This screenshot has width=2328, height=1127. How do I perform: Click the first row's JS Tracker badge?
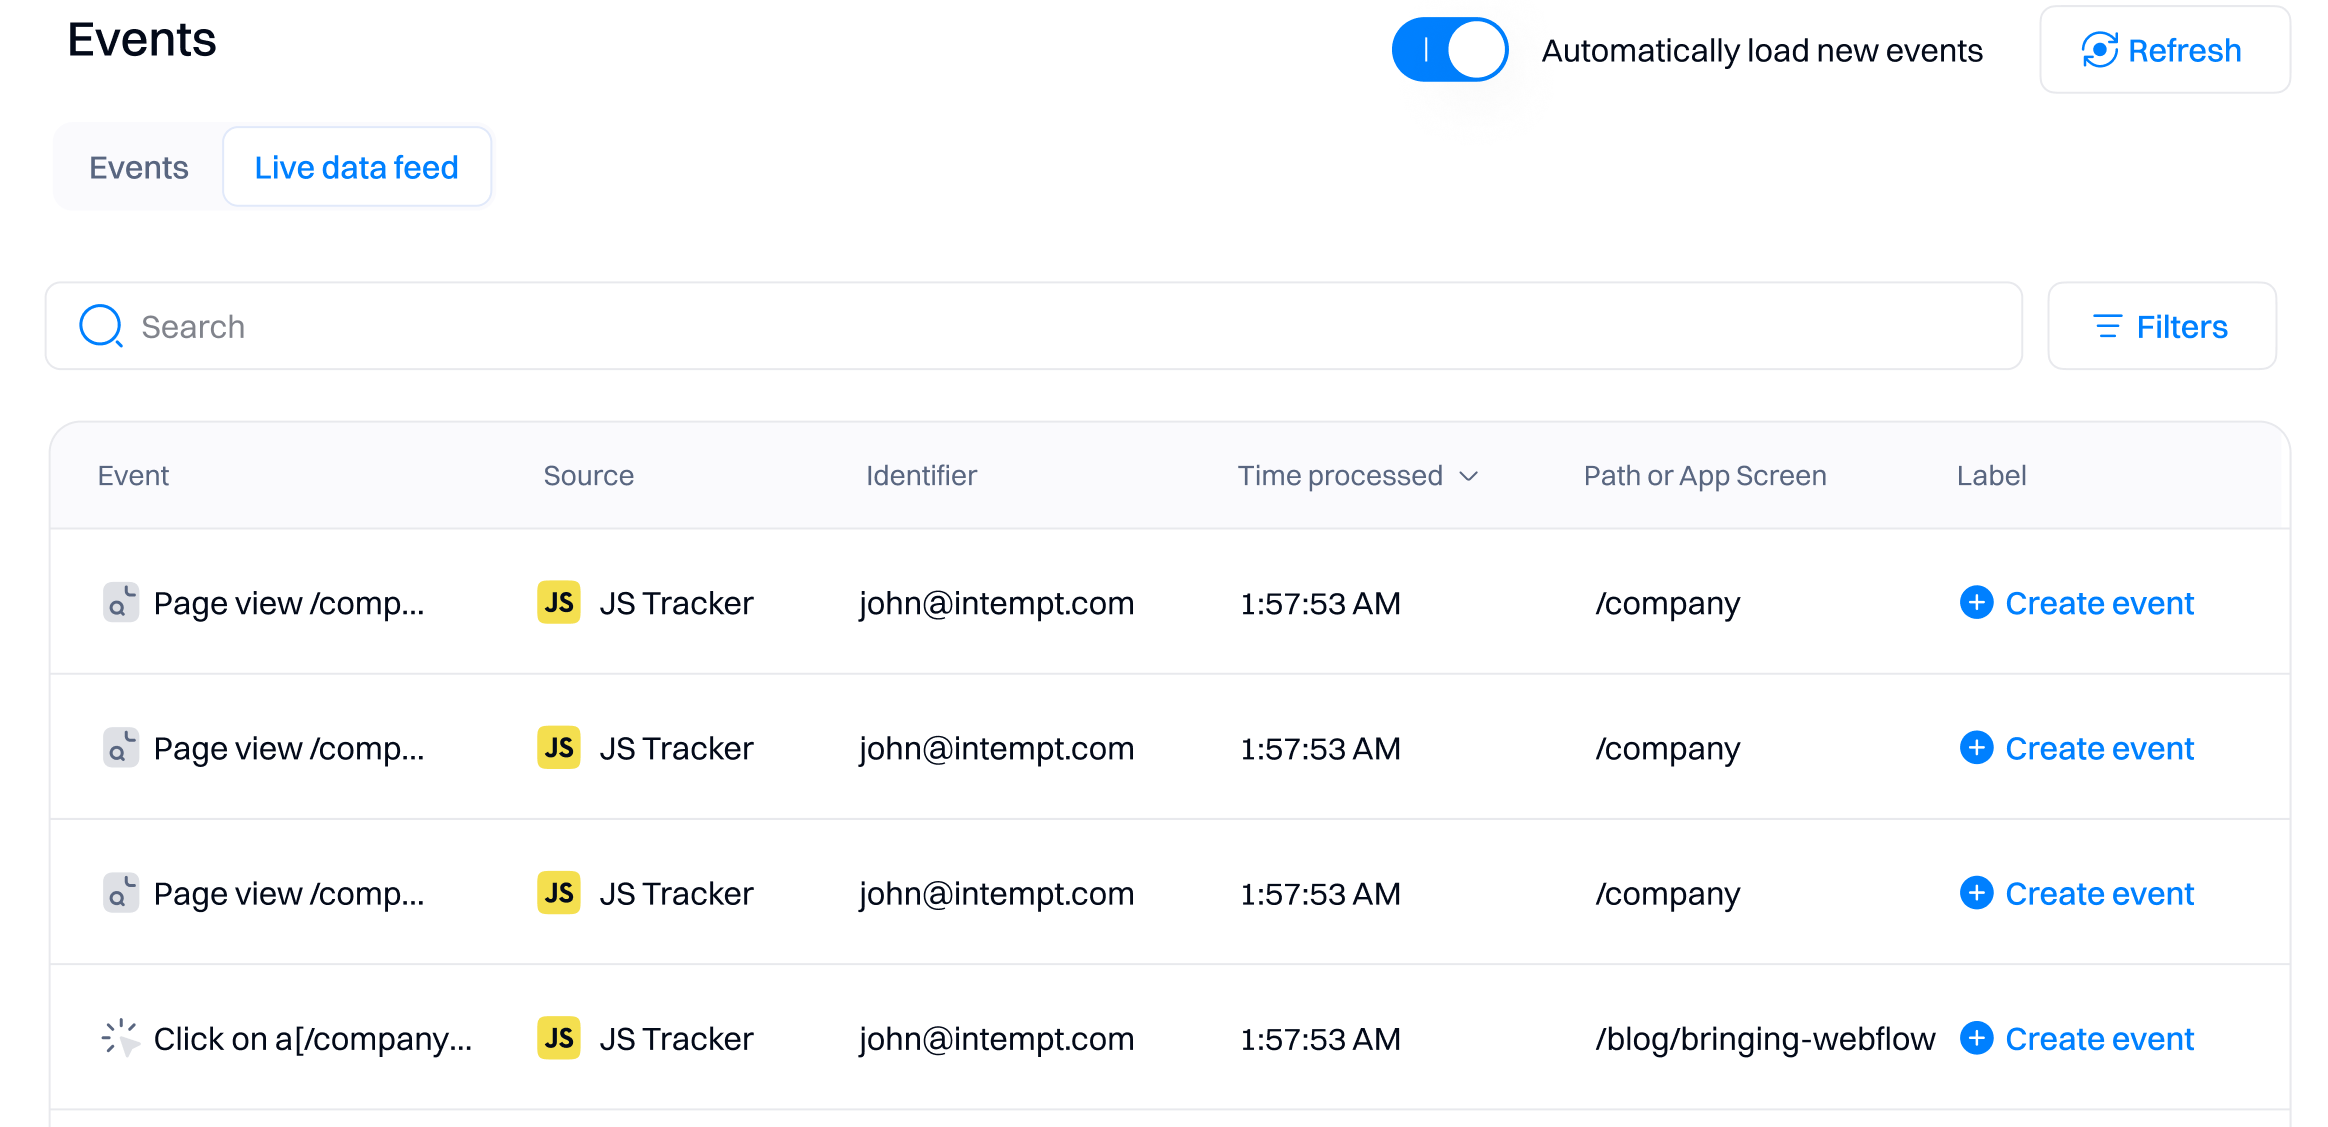pos(558,603)
